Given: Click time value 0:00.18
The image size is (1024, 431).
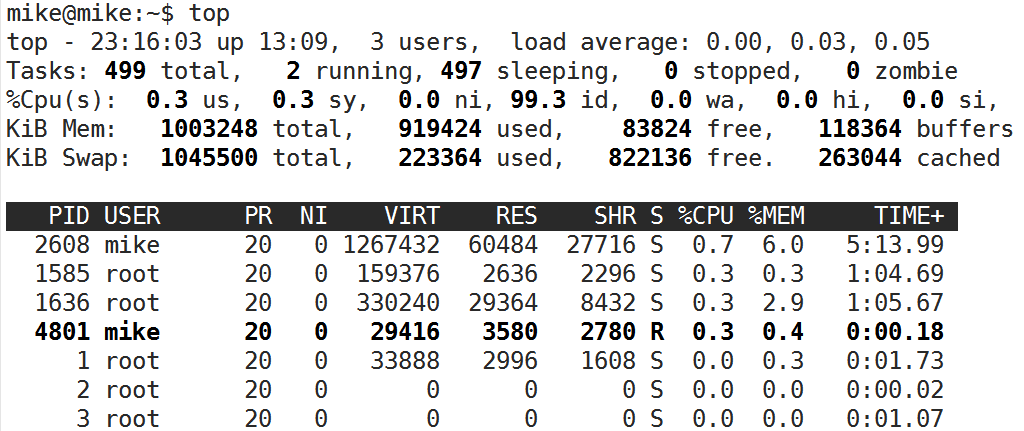Looking at the screenshot, I should [895, 332].
